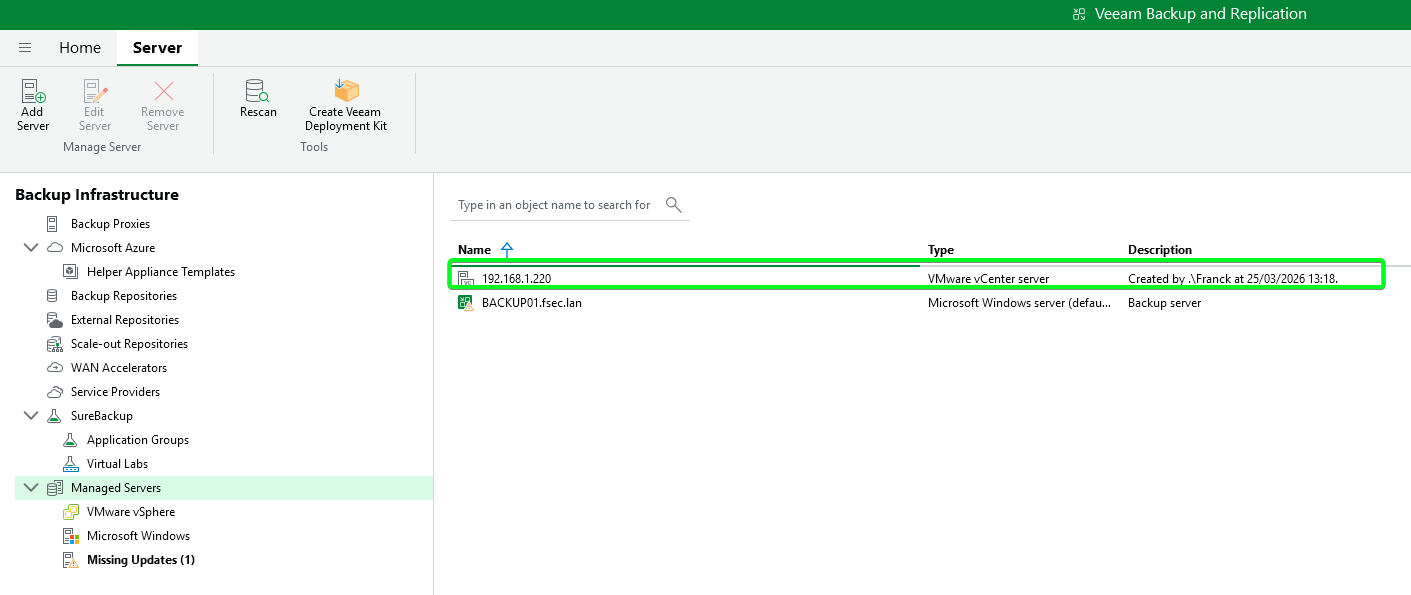
Task: Select the 192.168.1.220 server row
Action: pos(917,278)
